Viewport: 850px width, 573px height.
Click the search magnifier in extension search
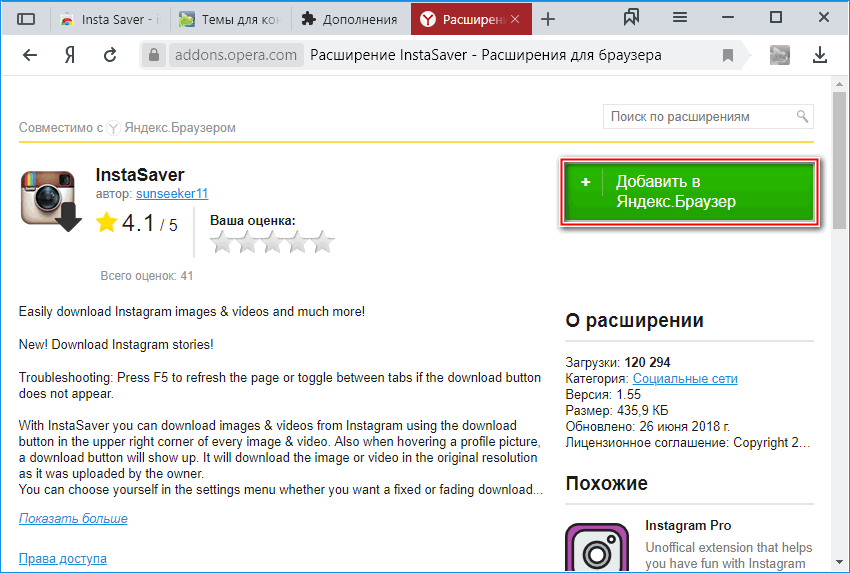(x=802, y=117)
